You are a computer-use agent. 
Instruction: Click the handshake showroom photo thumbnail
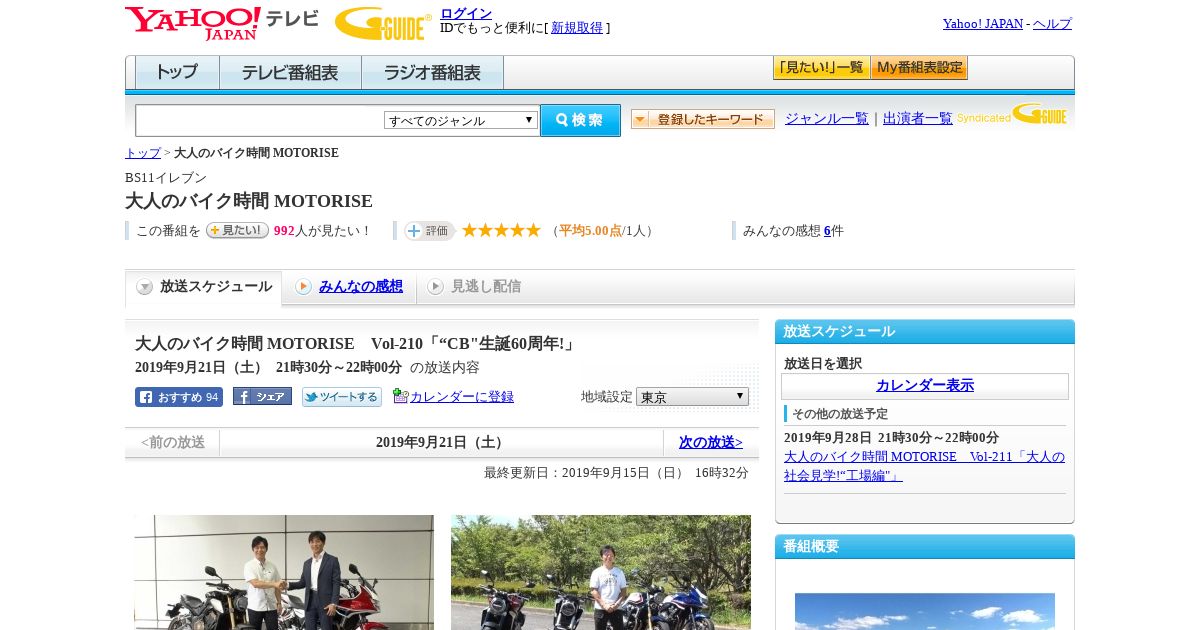click(x=284, y=572)
